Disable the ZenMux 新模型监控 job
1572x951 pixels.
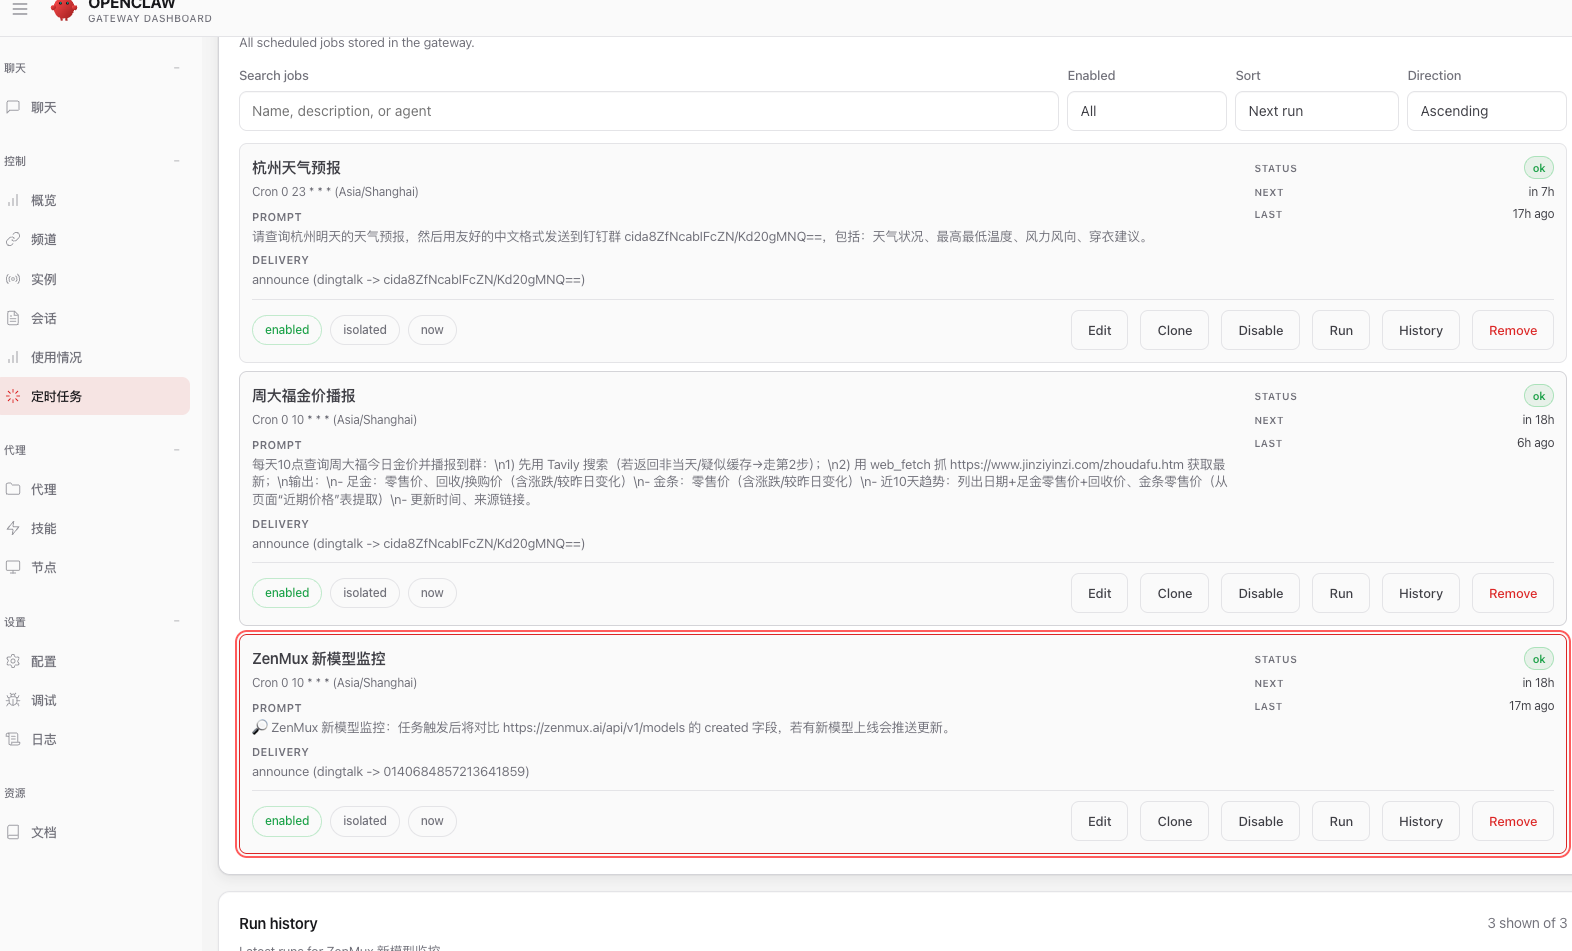click(x=1261, y=821)
